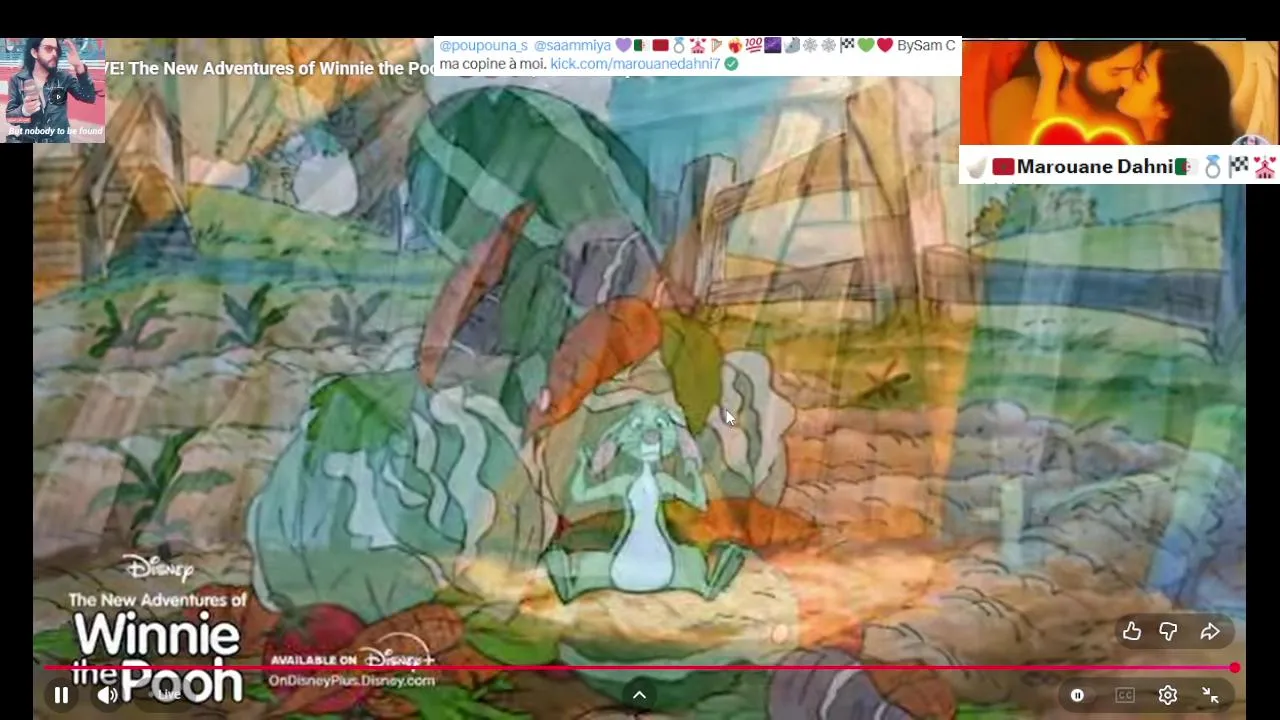The image size is (1280, 720).
Task: Mute the video volume
Action: coord(107,695)
